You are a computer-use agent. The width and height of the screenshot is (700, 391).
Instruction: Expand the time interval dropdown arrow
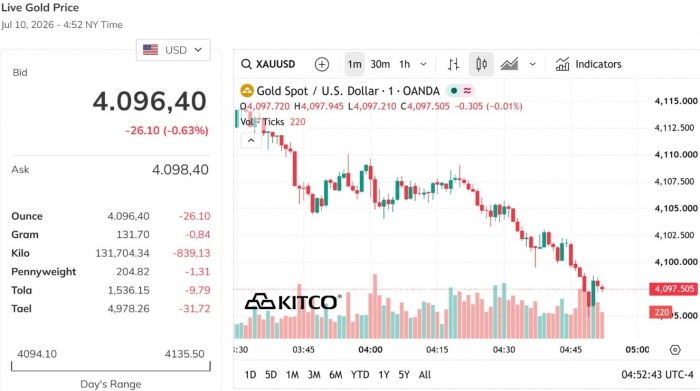423,64
